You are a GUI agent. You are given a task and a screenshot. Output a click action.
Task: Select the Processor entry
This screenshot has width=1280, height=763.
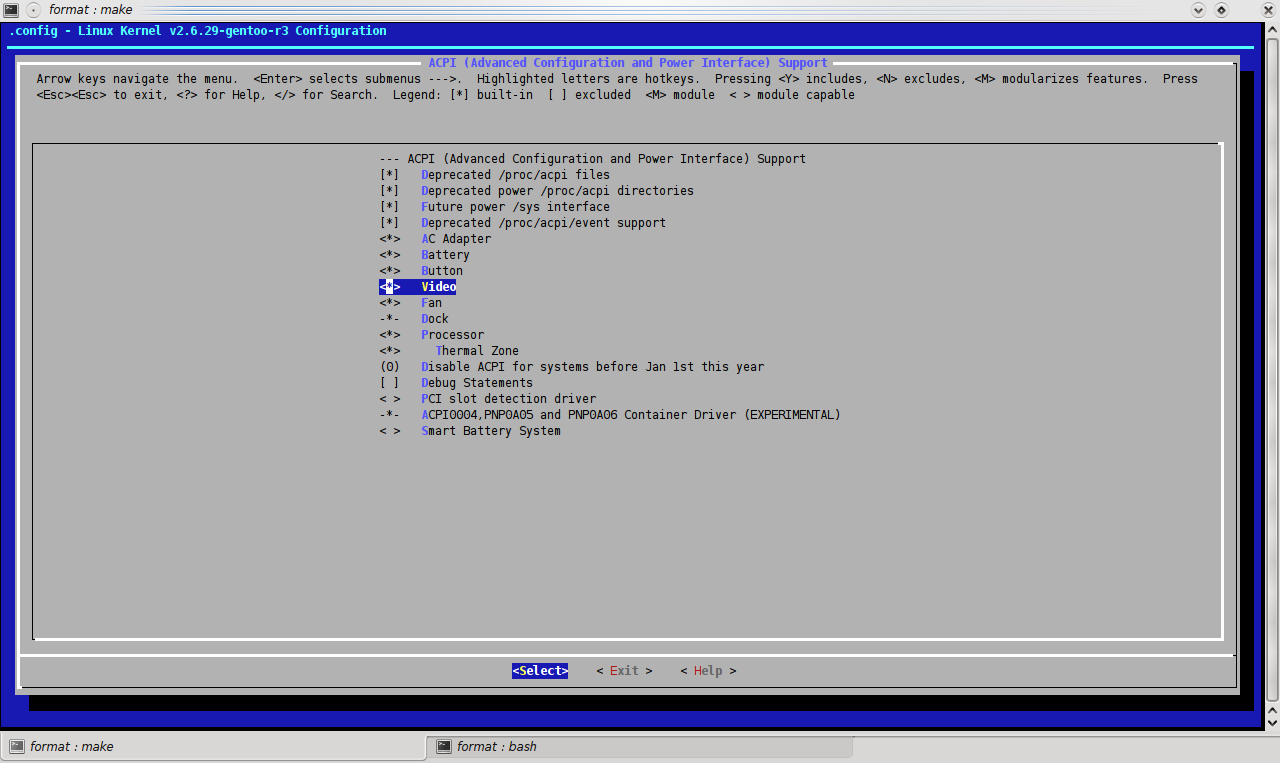431,335
